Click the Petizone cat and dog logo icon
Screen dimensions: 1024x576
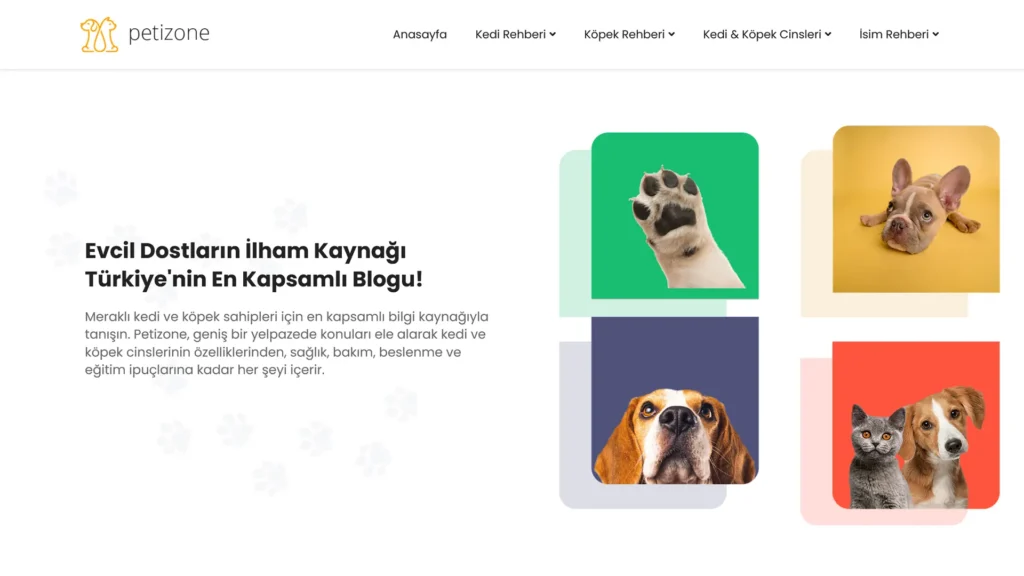[x=98, y=34]
